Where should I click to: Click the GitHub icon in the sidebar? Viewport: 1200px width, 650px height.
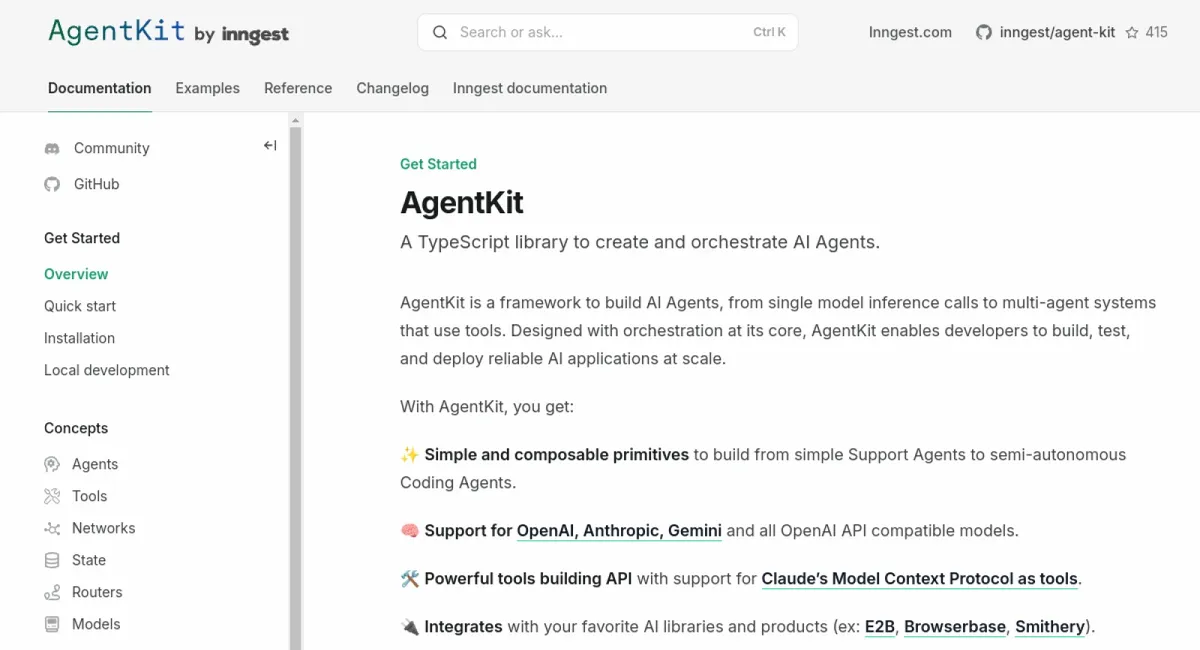[52, 184]
